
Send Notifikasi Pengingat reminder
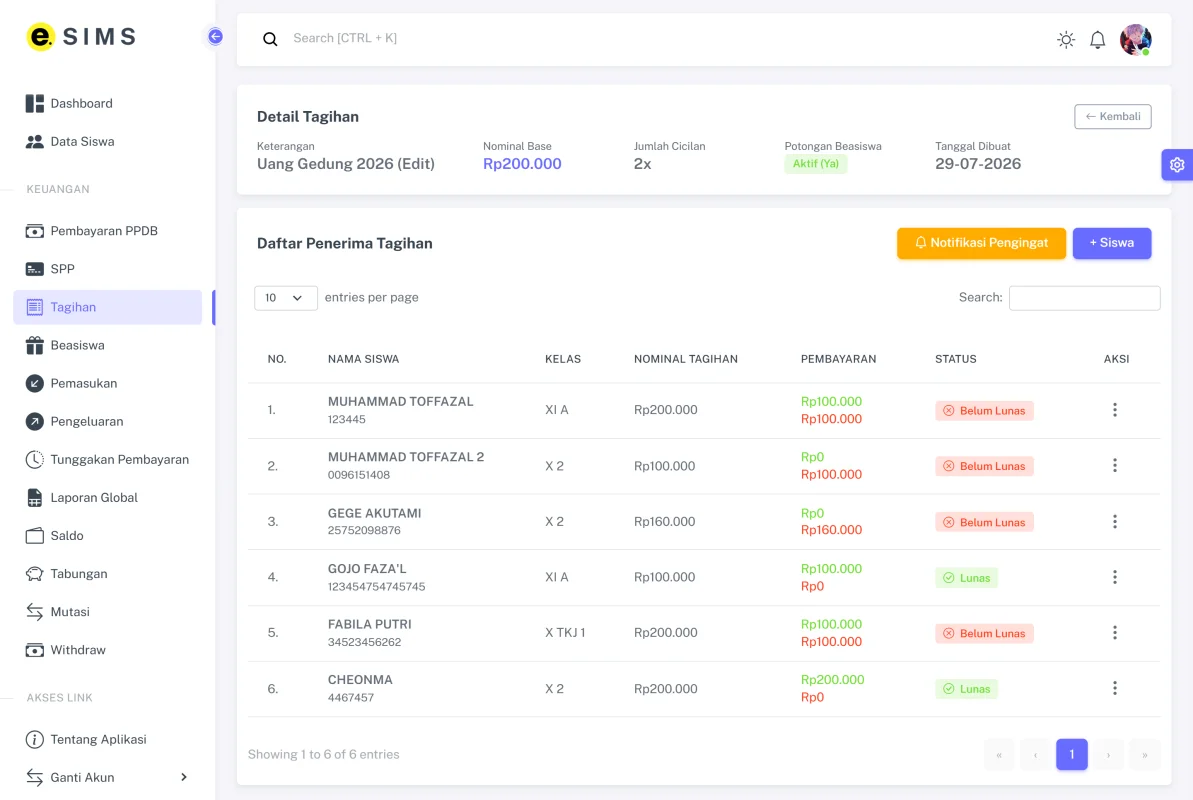click(x=981, y=243)
